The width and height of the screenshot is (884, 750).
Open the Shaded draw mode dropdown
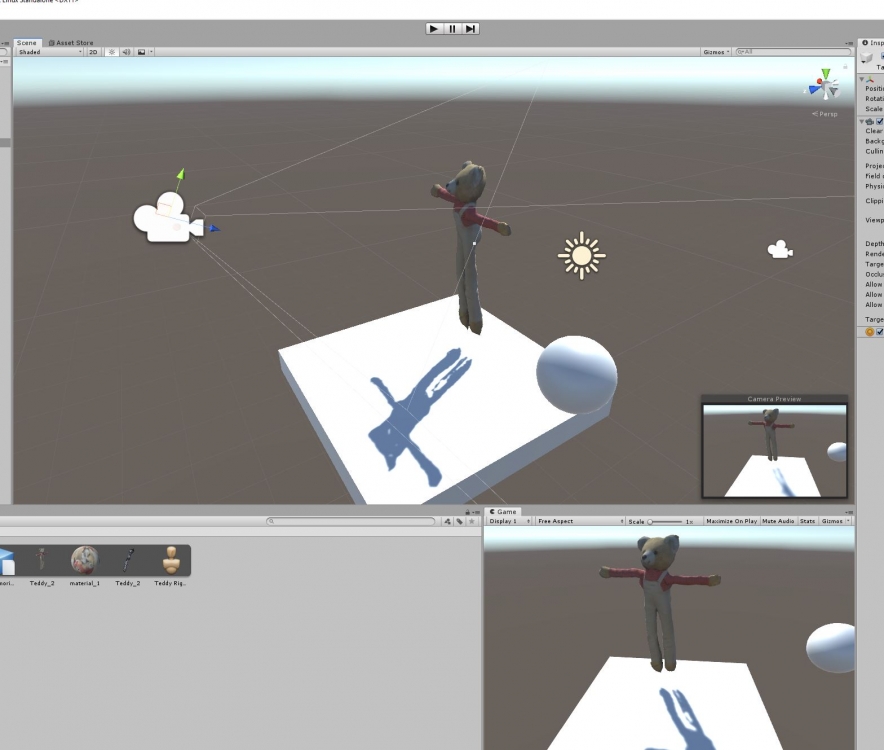(48, 52)
